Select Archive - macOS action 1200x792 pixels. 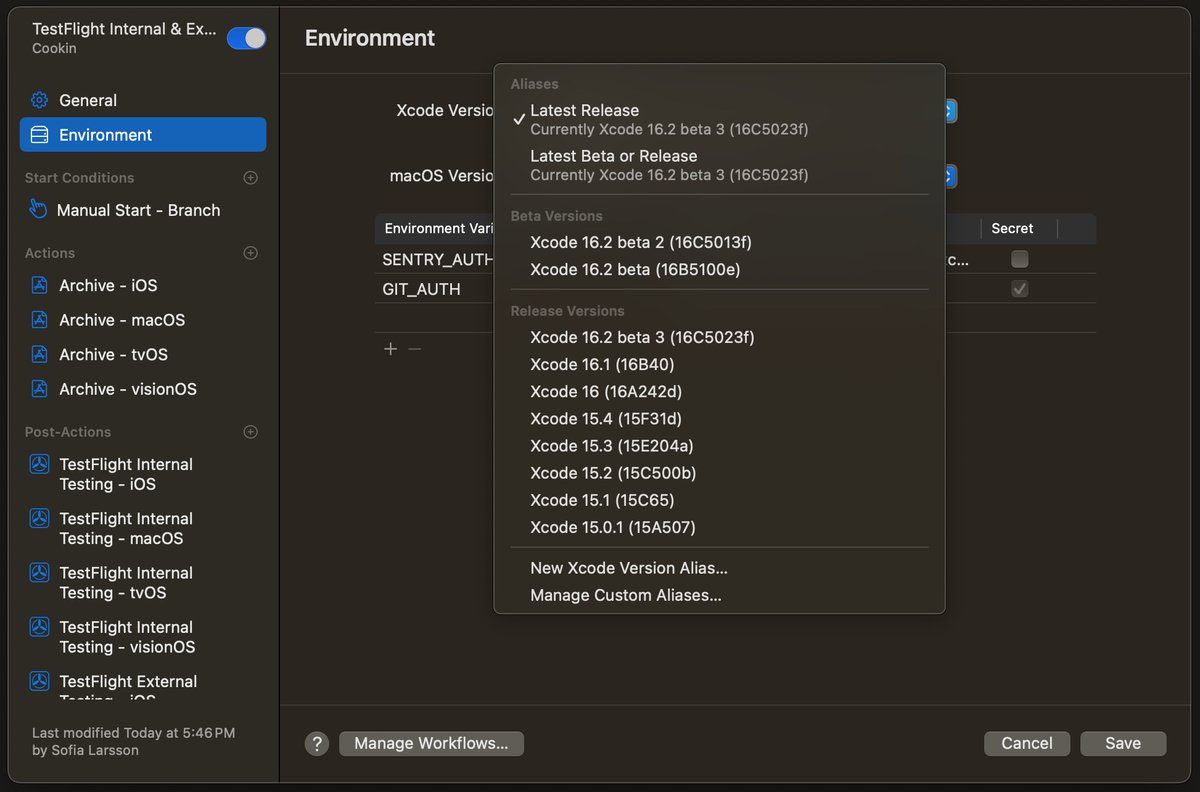[x=143, y=320]
